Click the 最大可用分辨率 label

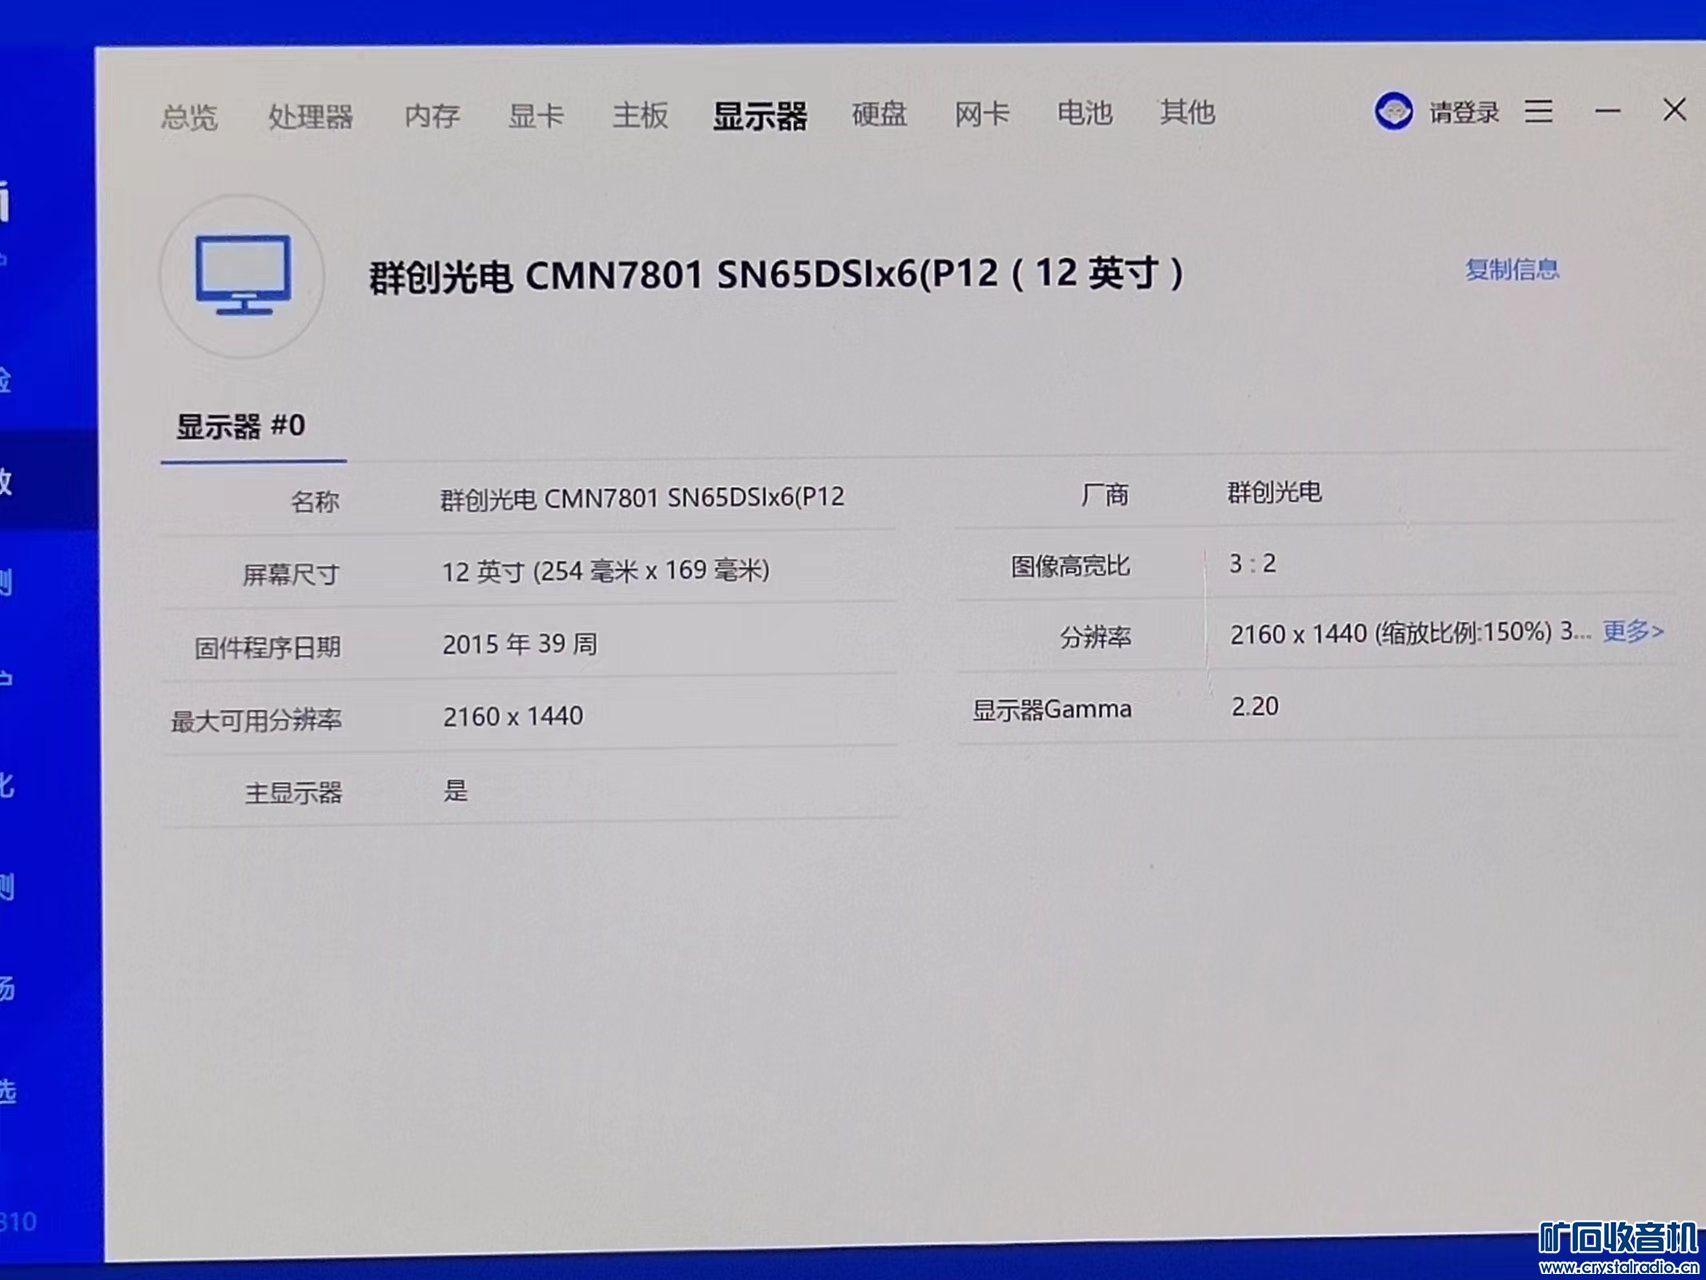pyautogui.click(x=256, y=720)
